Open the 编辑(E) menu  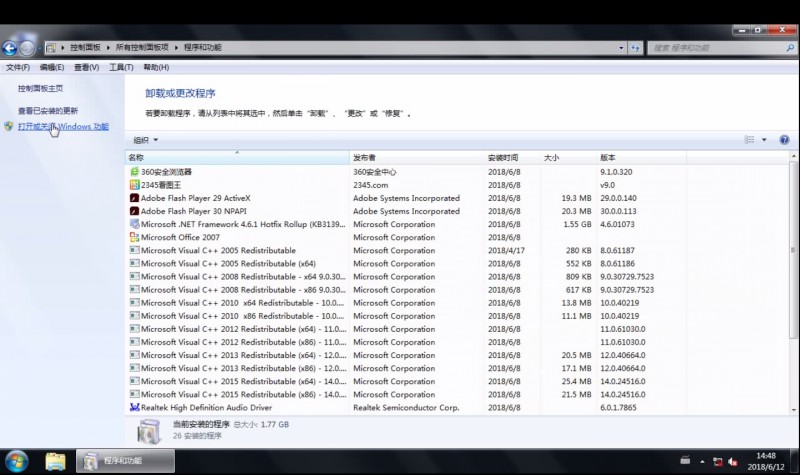point(52,67)
